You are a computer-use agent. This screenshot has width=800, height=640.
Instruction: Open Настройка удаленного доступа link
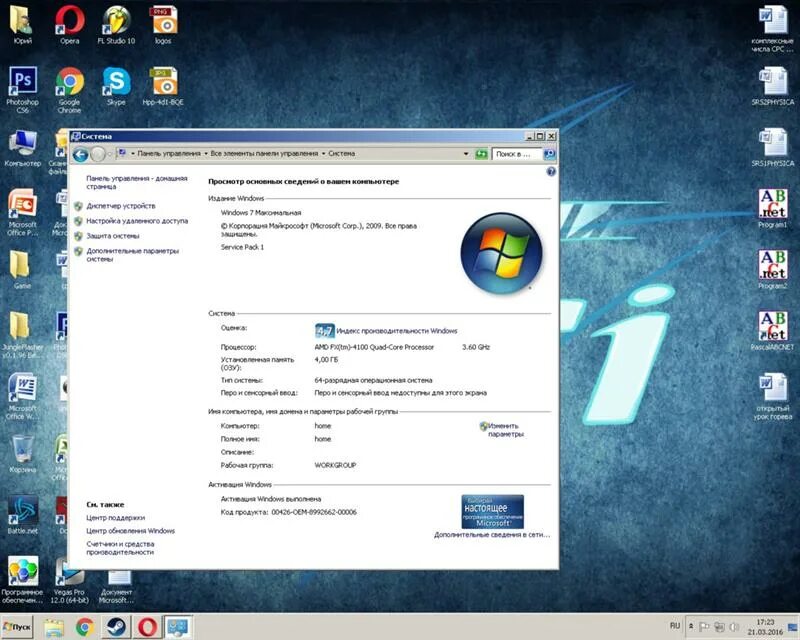pyautogui.click(x=137, y=221)
